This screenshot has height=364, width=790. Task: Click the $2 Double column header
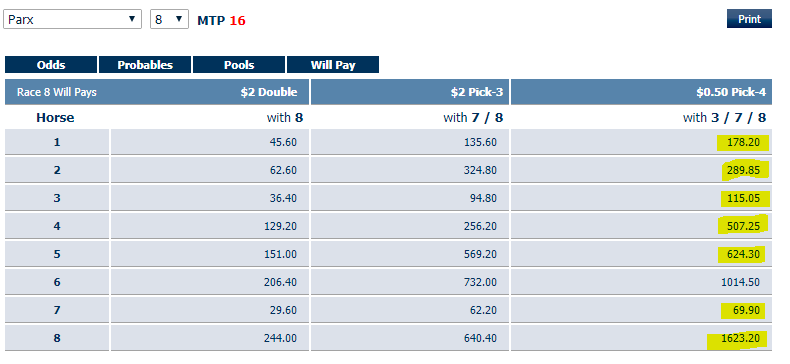pos(269,92)
